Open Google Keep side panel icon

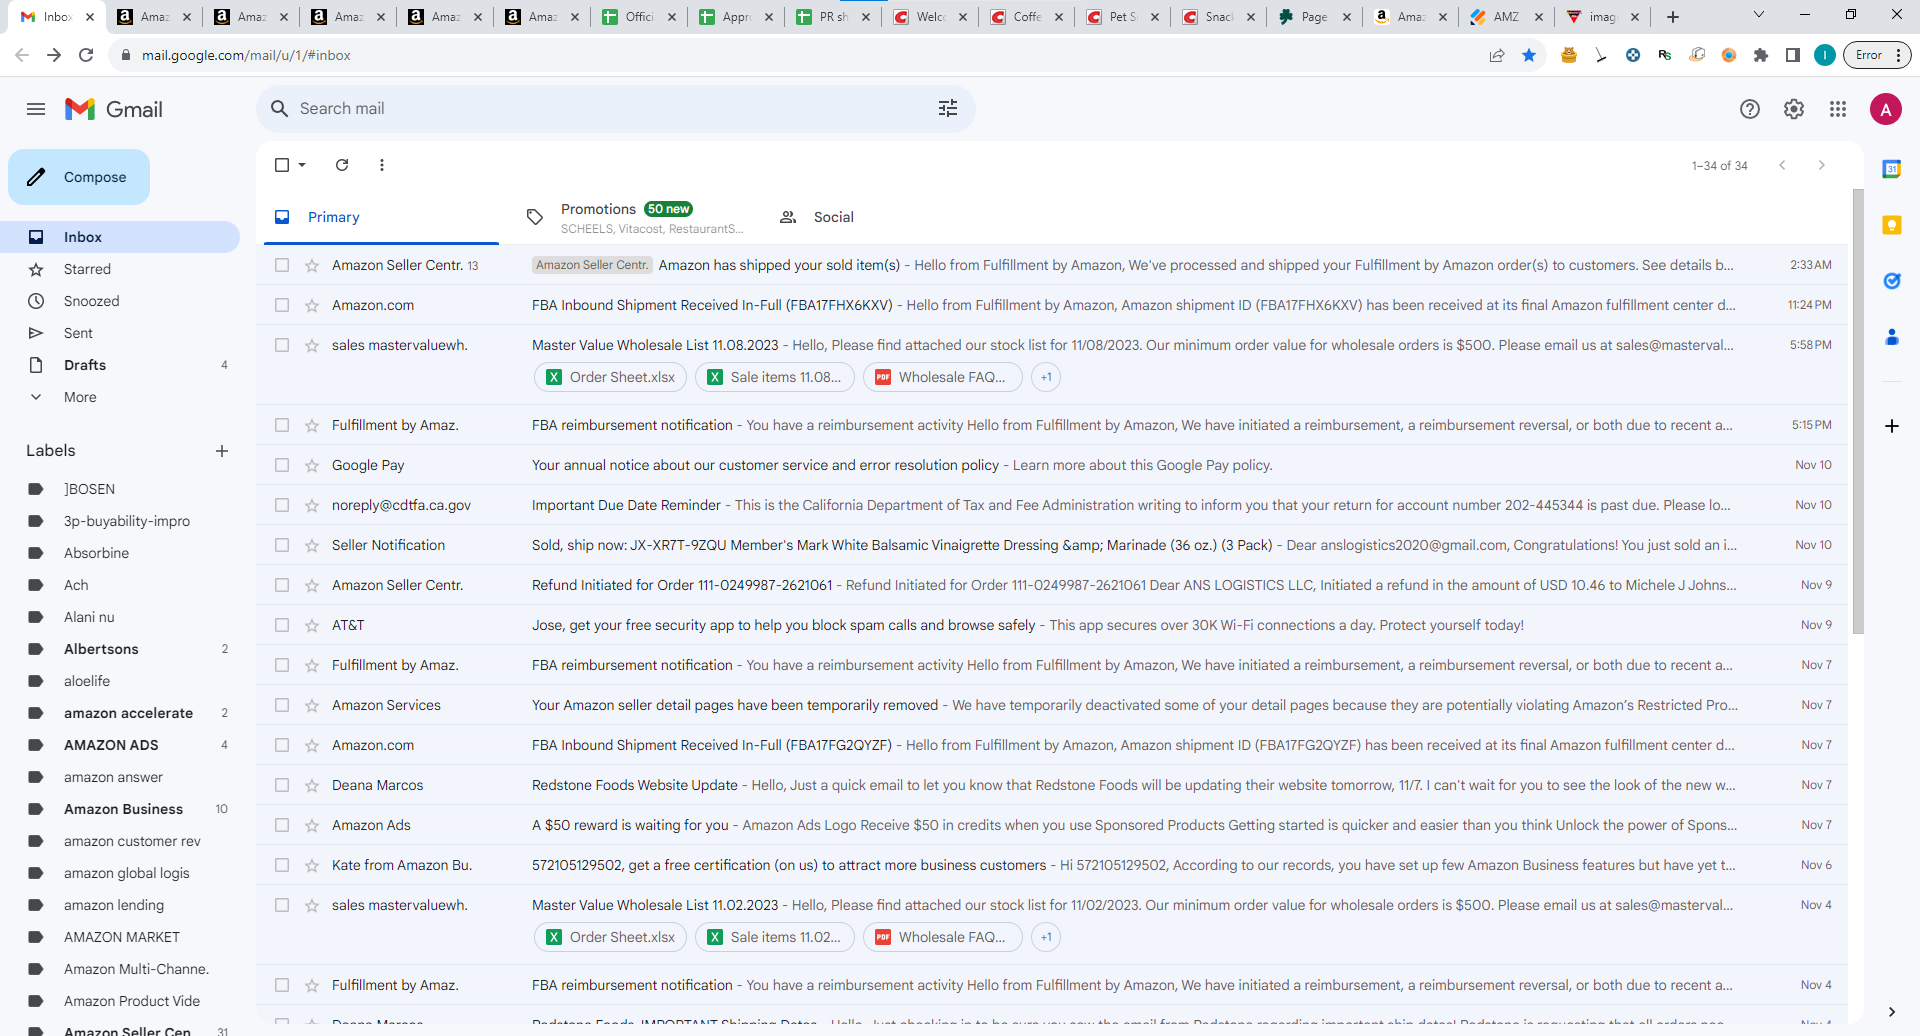pyautogui.click(x=1892, y=225)
